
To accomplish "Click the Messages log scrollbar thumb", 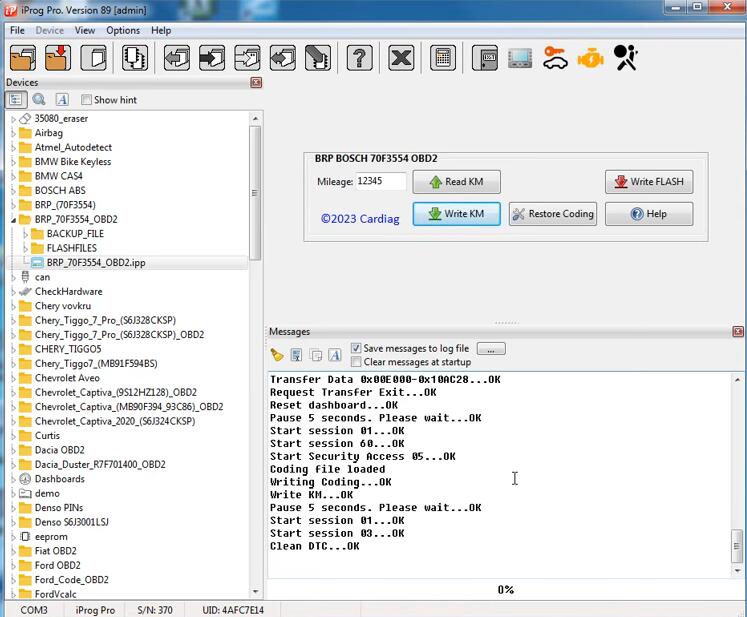I will coord(737,546).
